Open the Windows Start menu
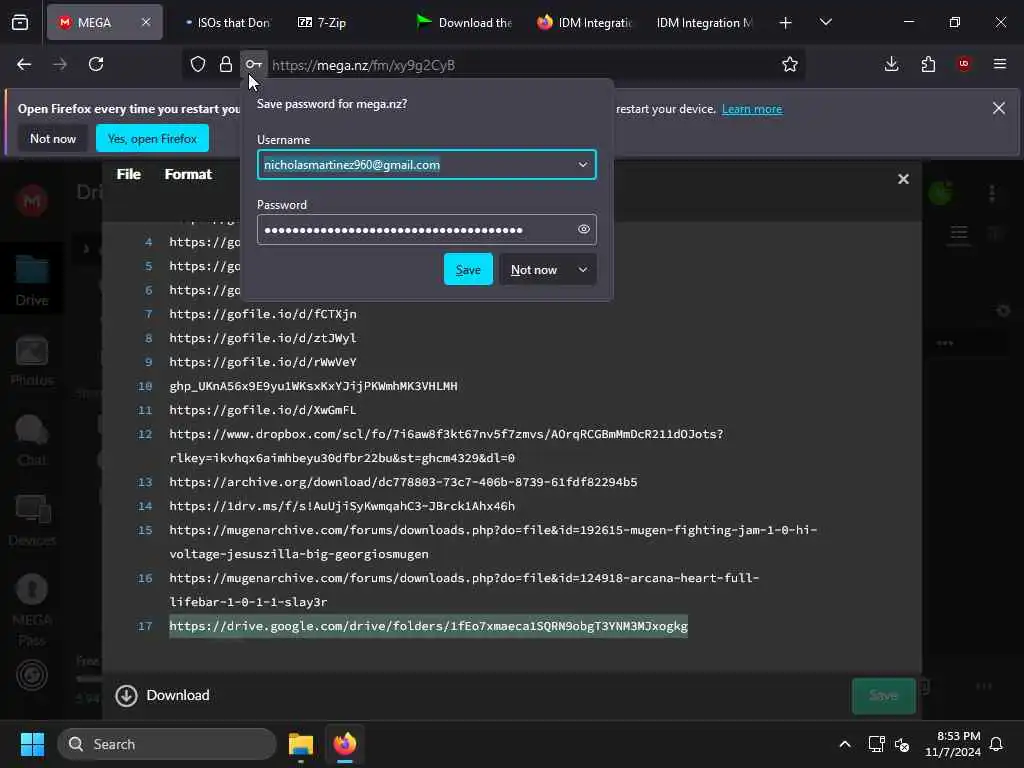Image resolution: width=1024 pixels, height=768 pixels. (32, 744)
